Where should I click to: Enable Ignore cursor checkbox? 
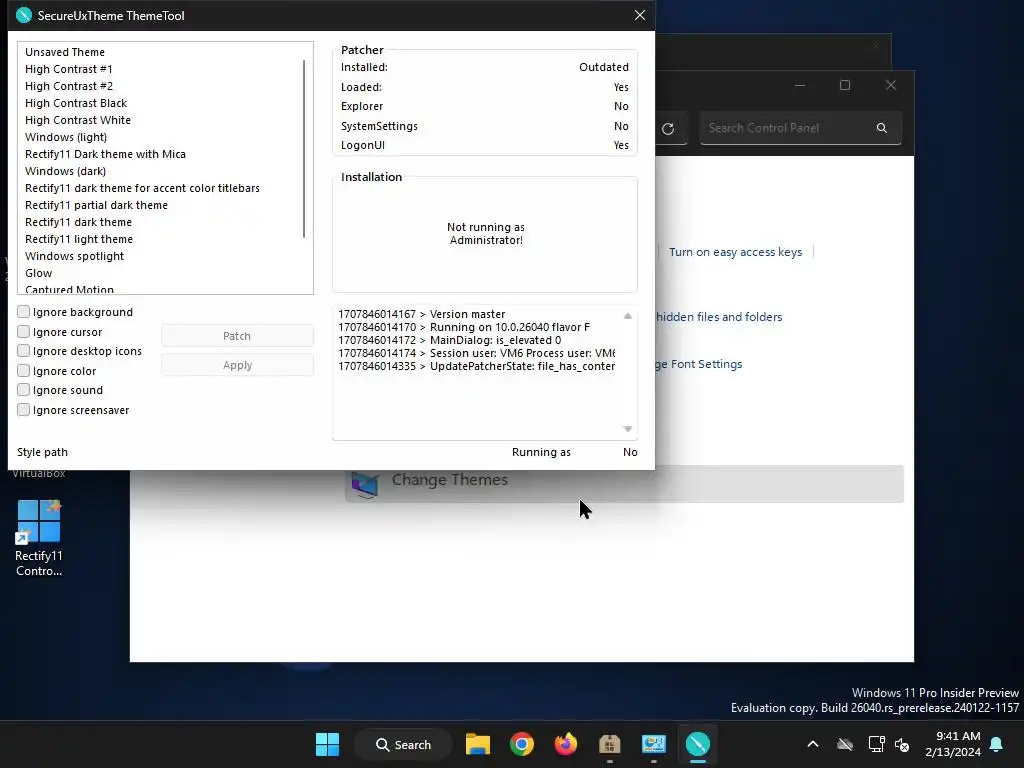[x=24, y=331]
